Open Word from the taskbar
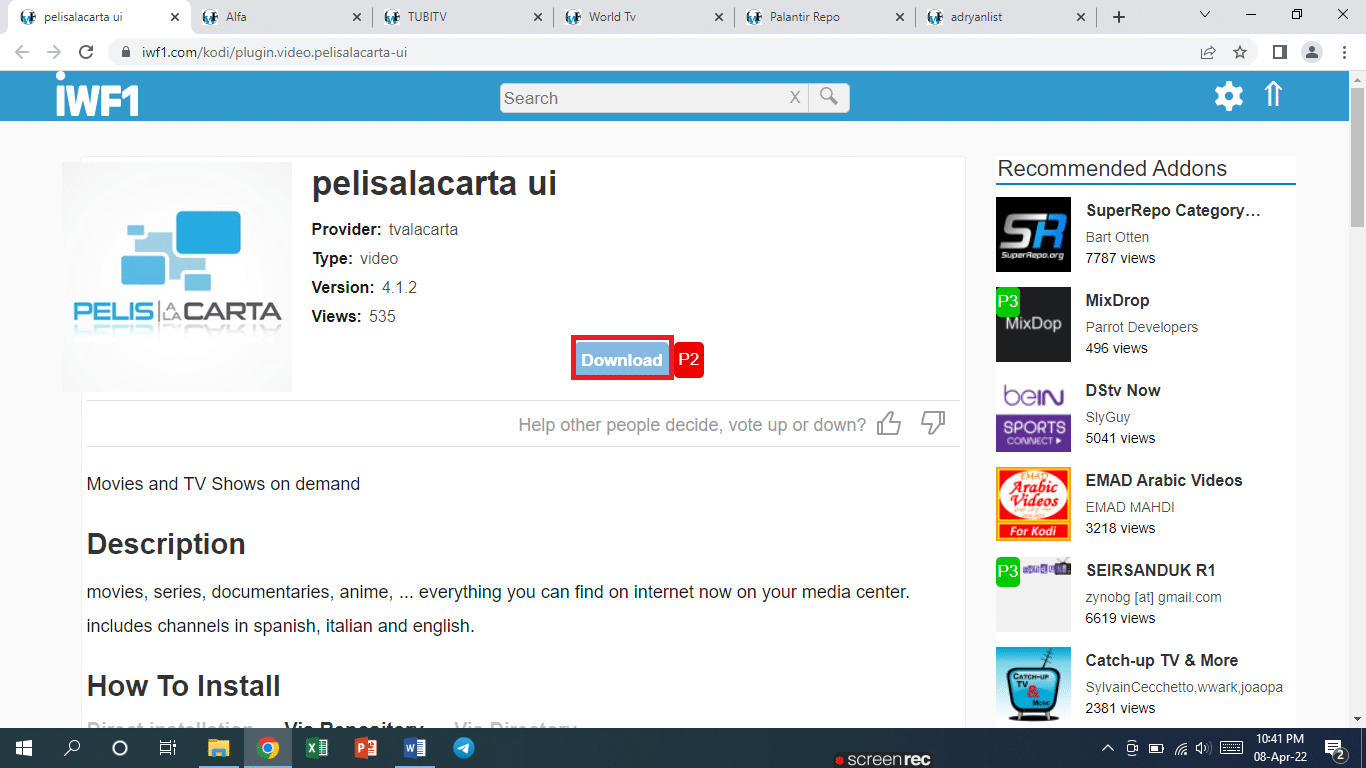Image resolution: width=1366 pixels, height=768 pixels. tap(414, 748)
